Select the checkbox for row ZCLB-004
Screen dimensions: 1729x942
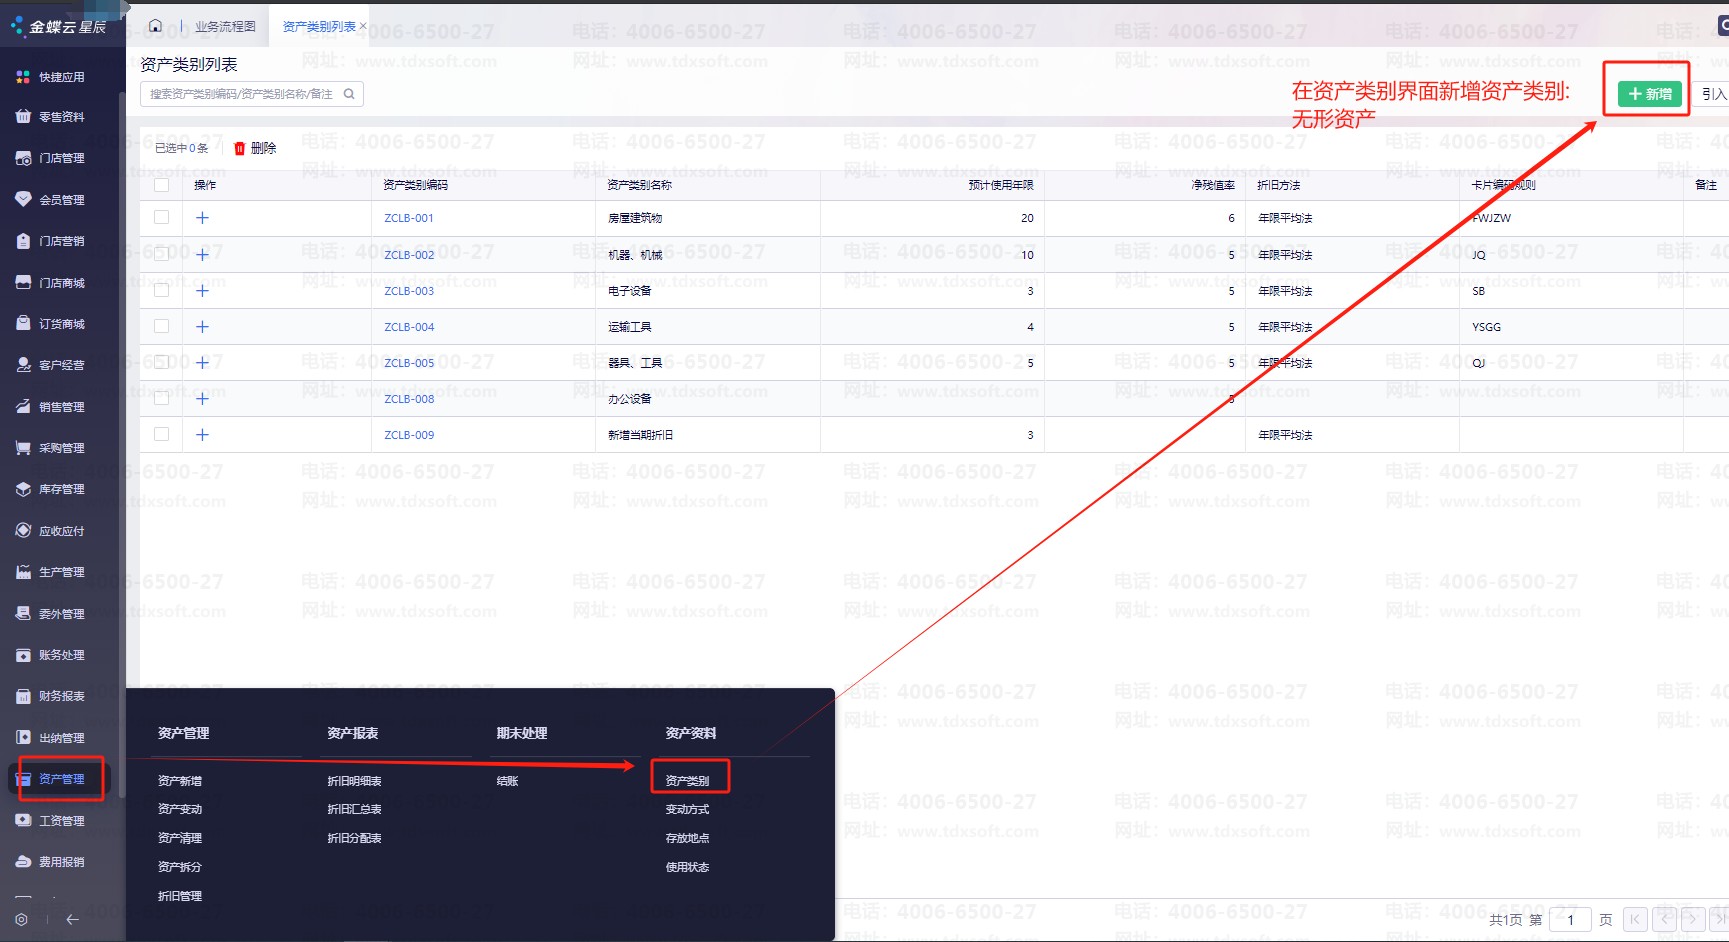point(162,326)
